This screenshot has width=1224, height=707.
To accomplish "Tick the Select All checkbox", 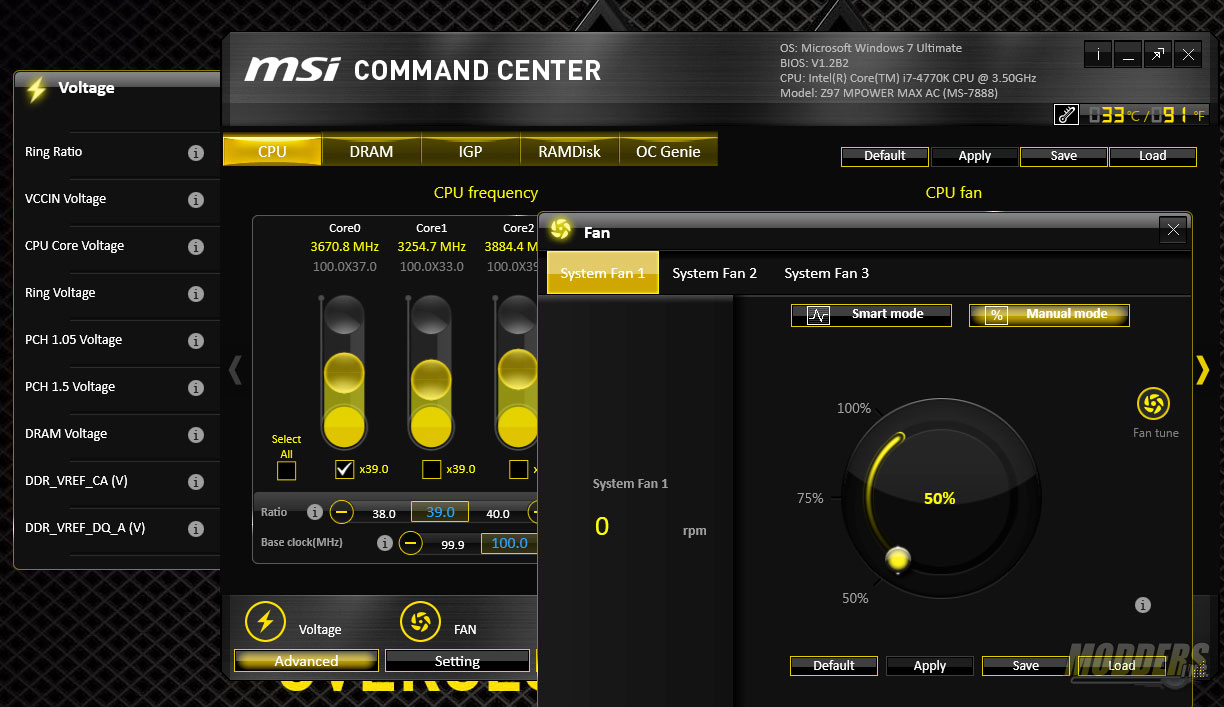I will (x=287, y=470).
